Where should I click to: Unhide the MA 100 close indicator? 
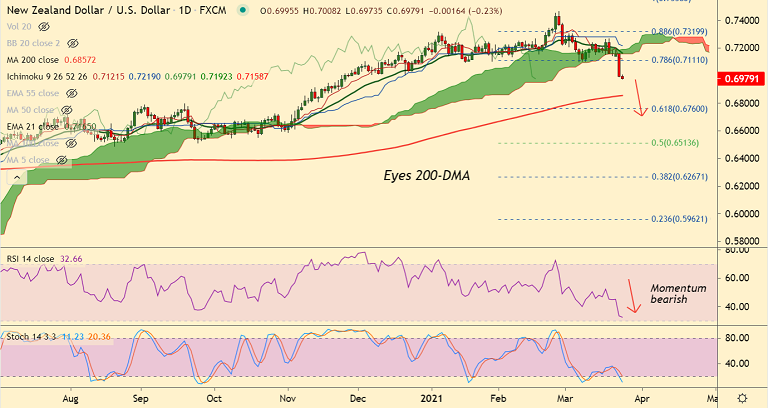click(71, 143)
